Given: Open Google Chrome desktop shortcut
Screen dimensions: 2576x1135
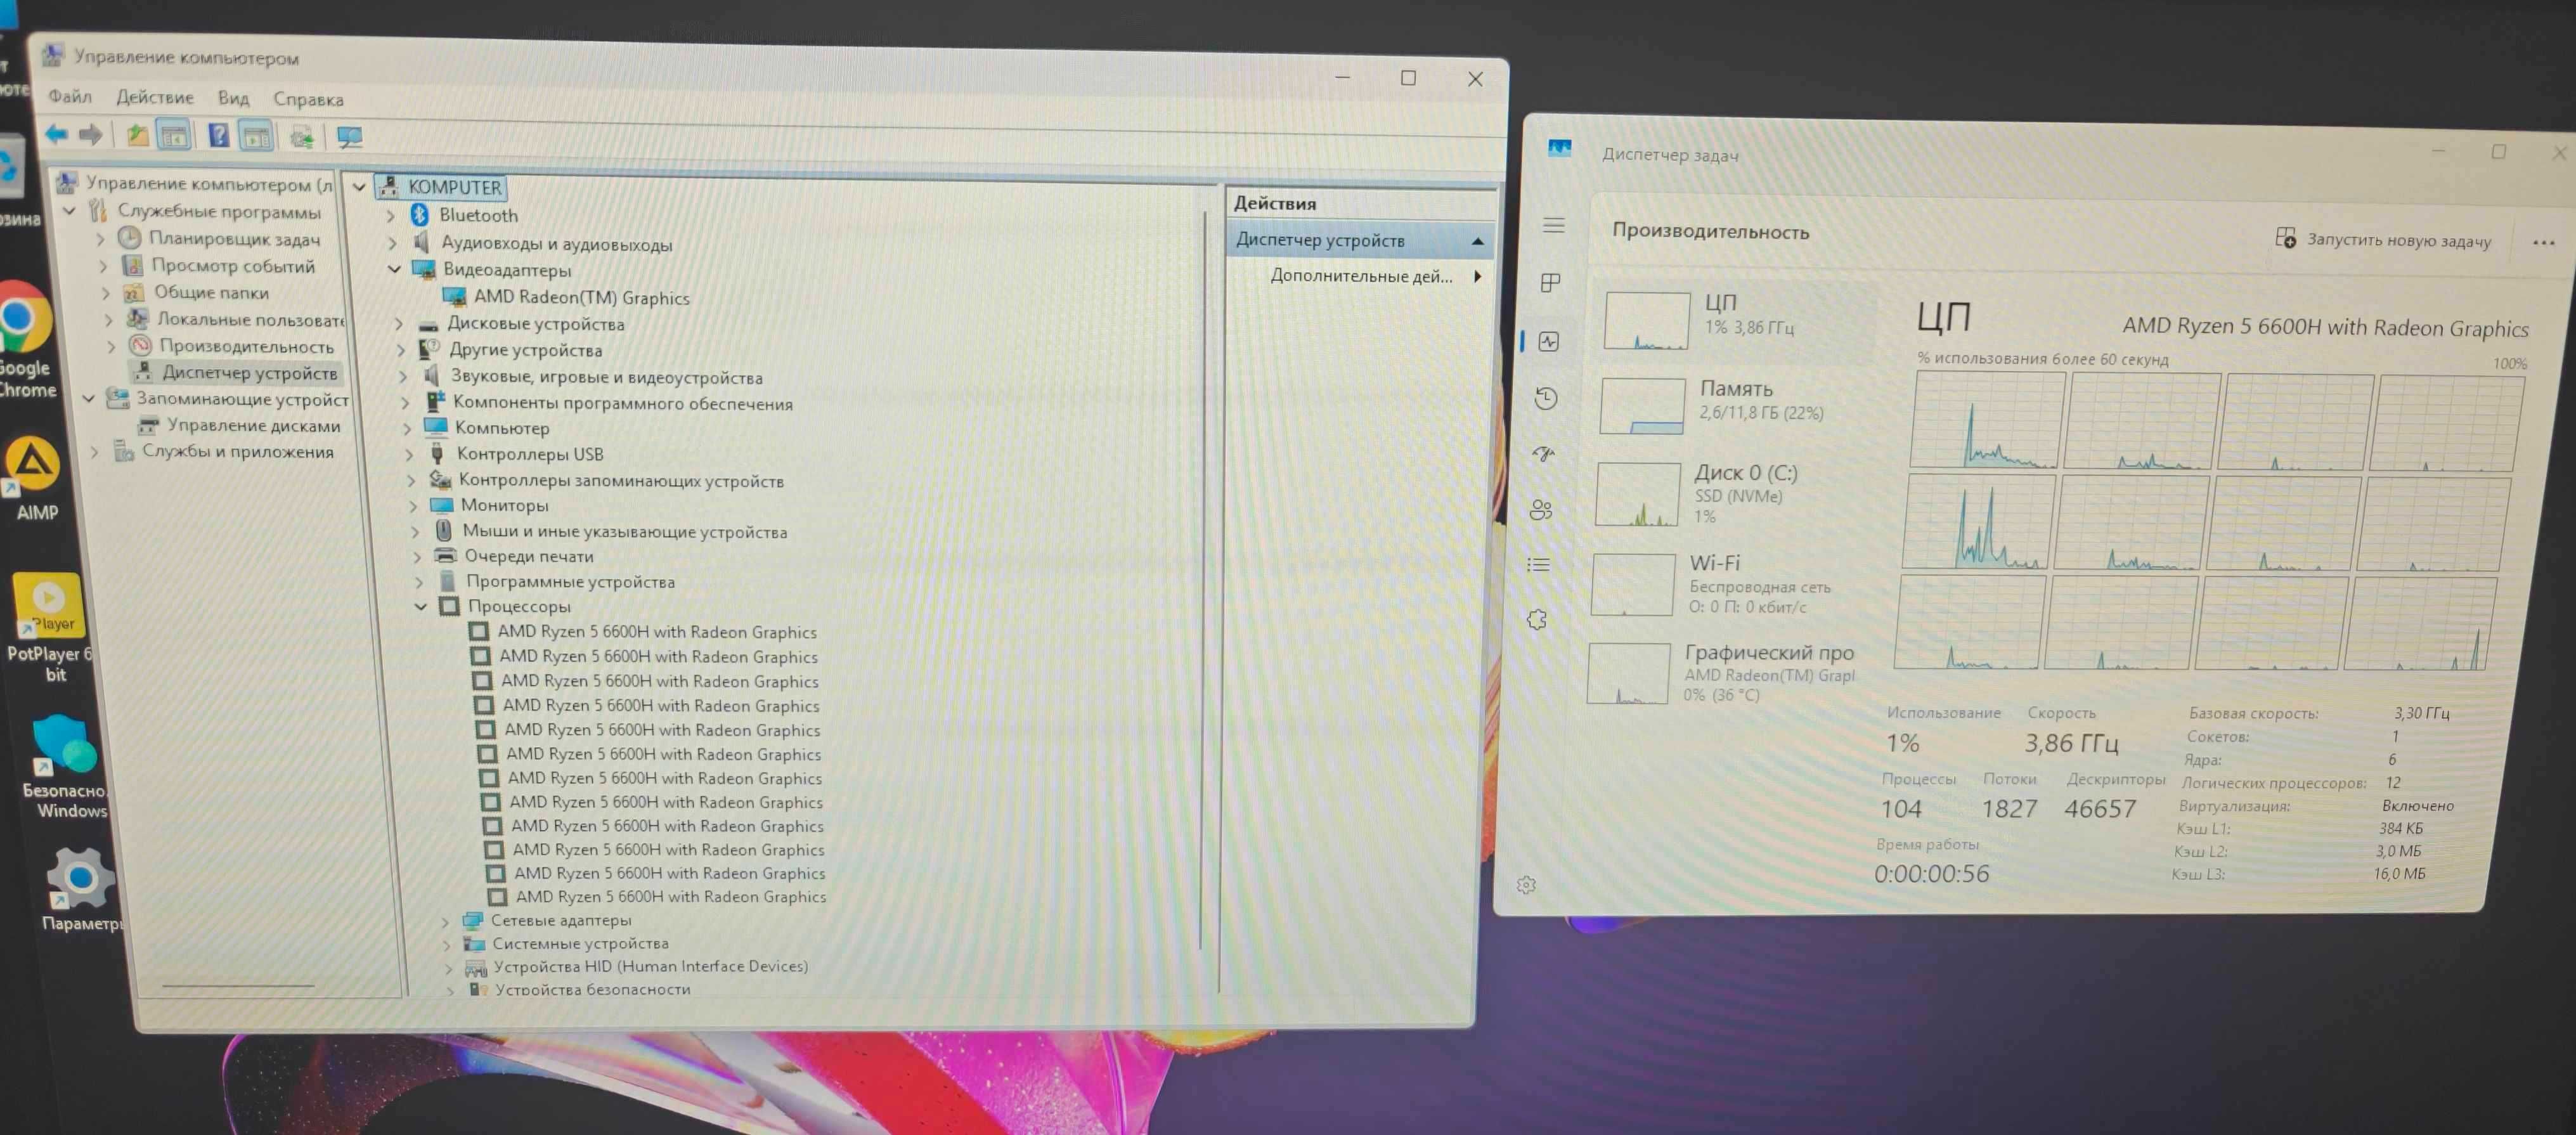Looking at the screenshot, I should pyautogui.click(x=24, y=339).
